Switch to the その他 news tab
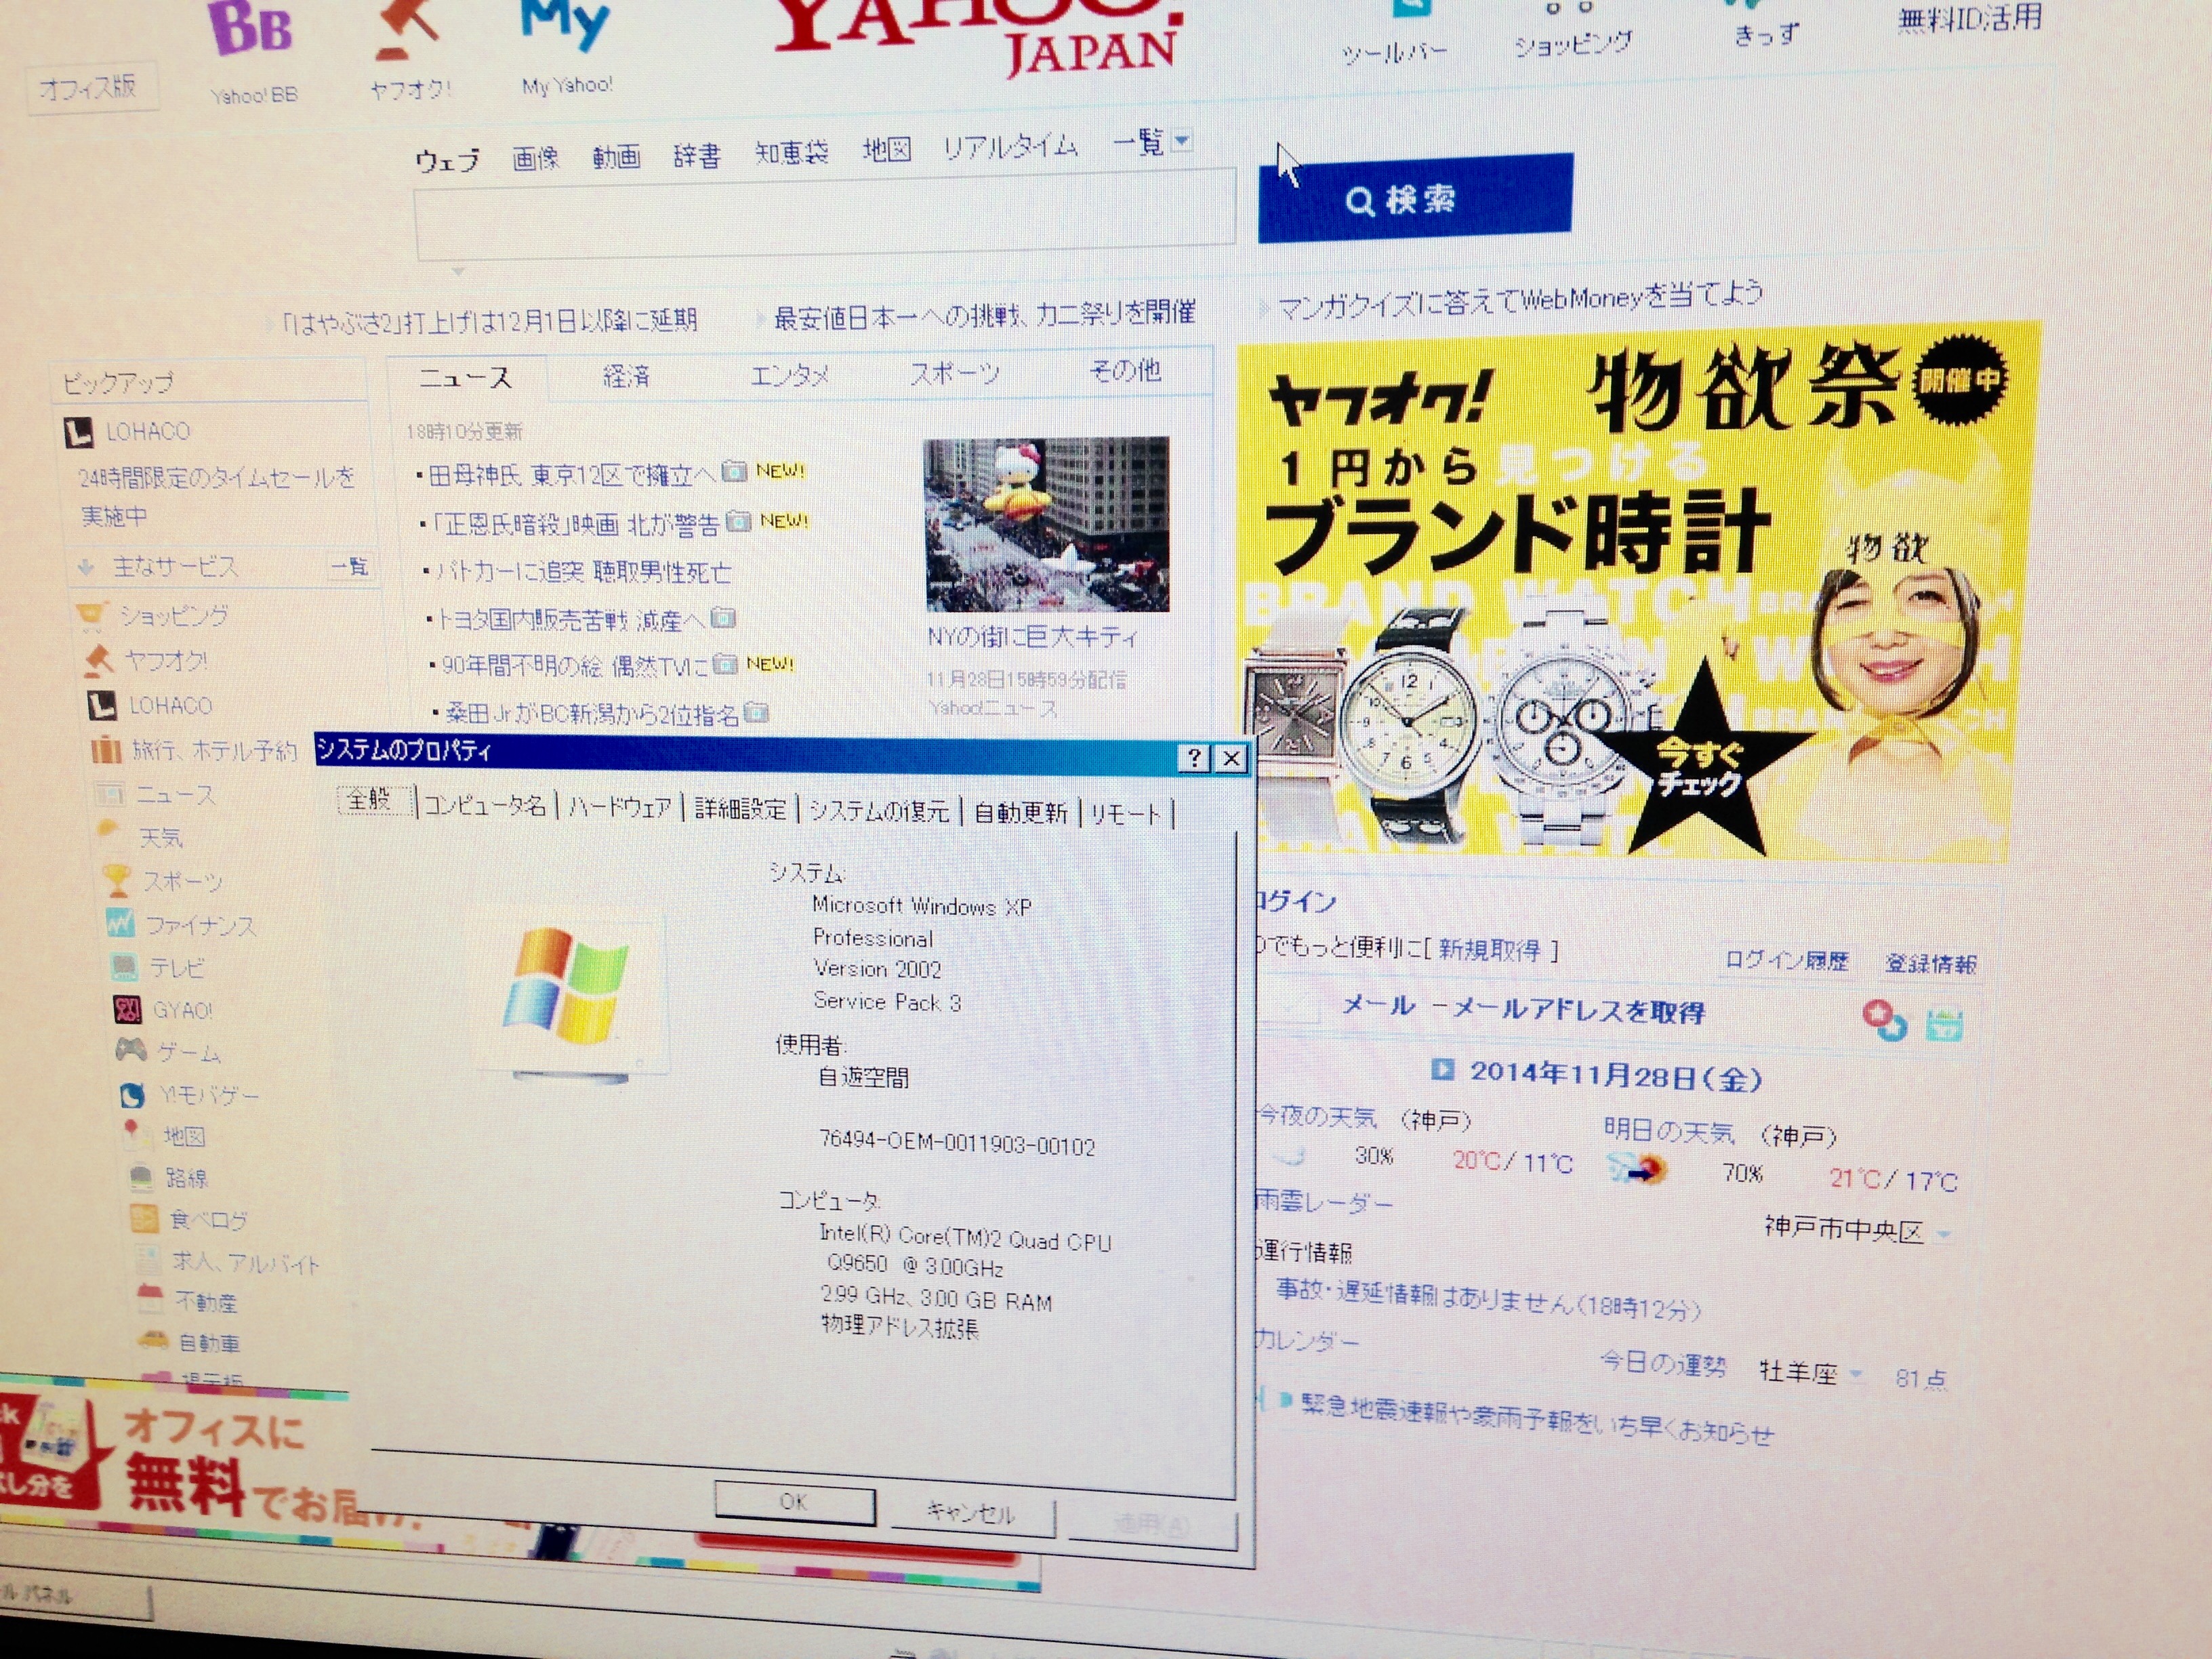This screenshot has height=1659, width=2212. point(1125,371)
